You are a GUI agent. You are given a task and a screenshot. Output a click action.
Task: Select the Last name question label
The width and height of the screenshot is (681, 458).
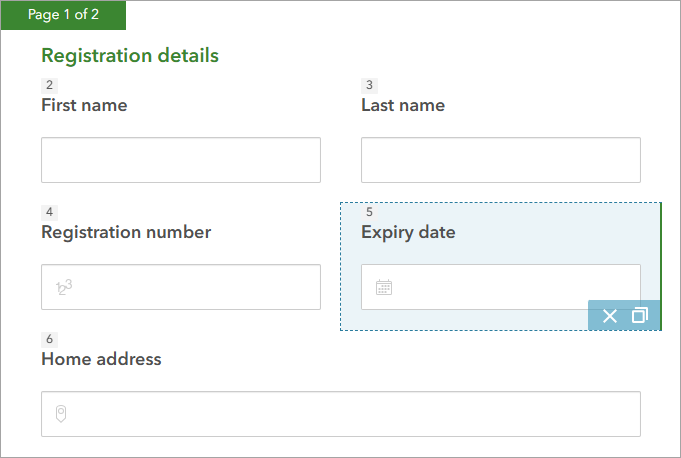[x=403, y=105]
